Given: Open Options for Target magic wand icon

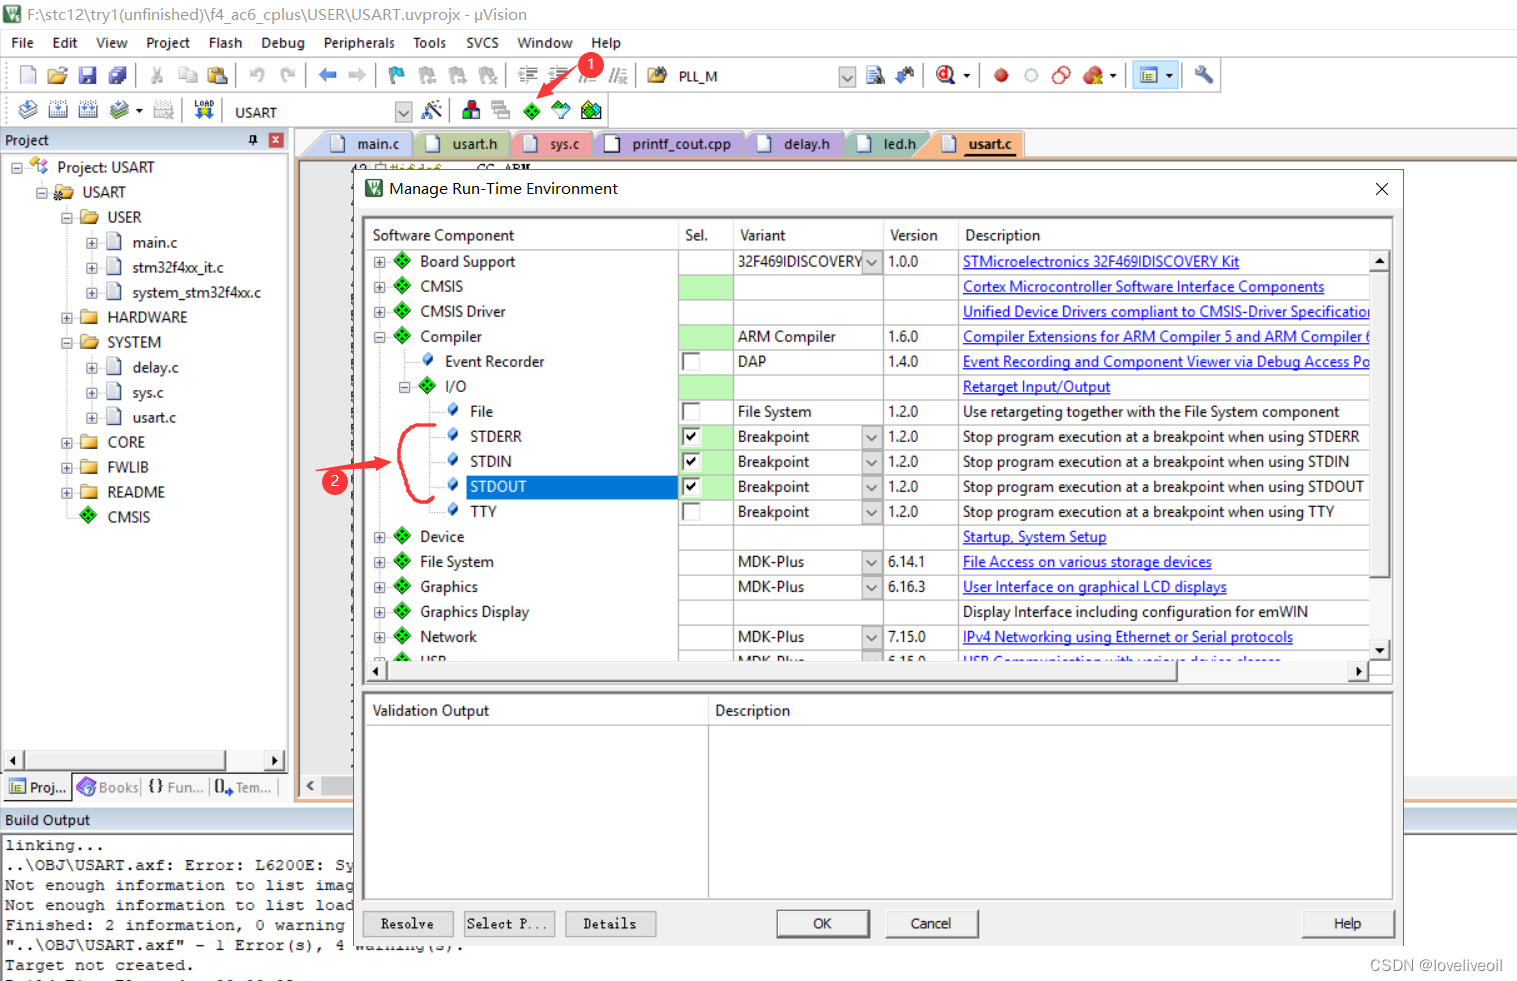Looking at the screenshot, I should [432, 110].
